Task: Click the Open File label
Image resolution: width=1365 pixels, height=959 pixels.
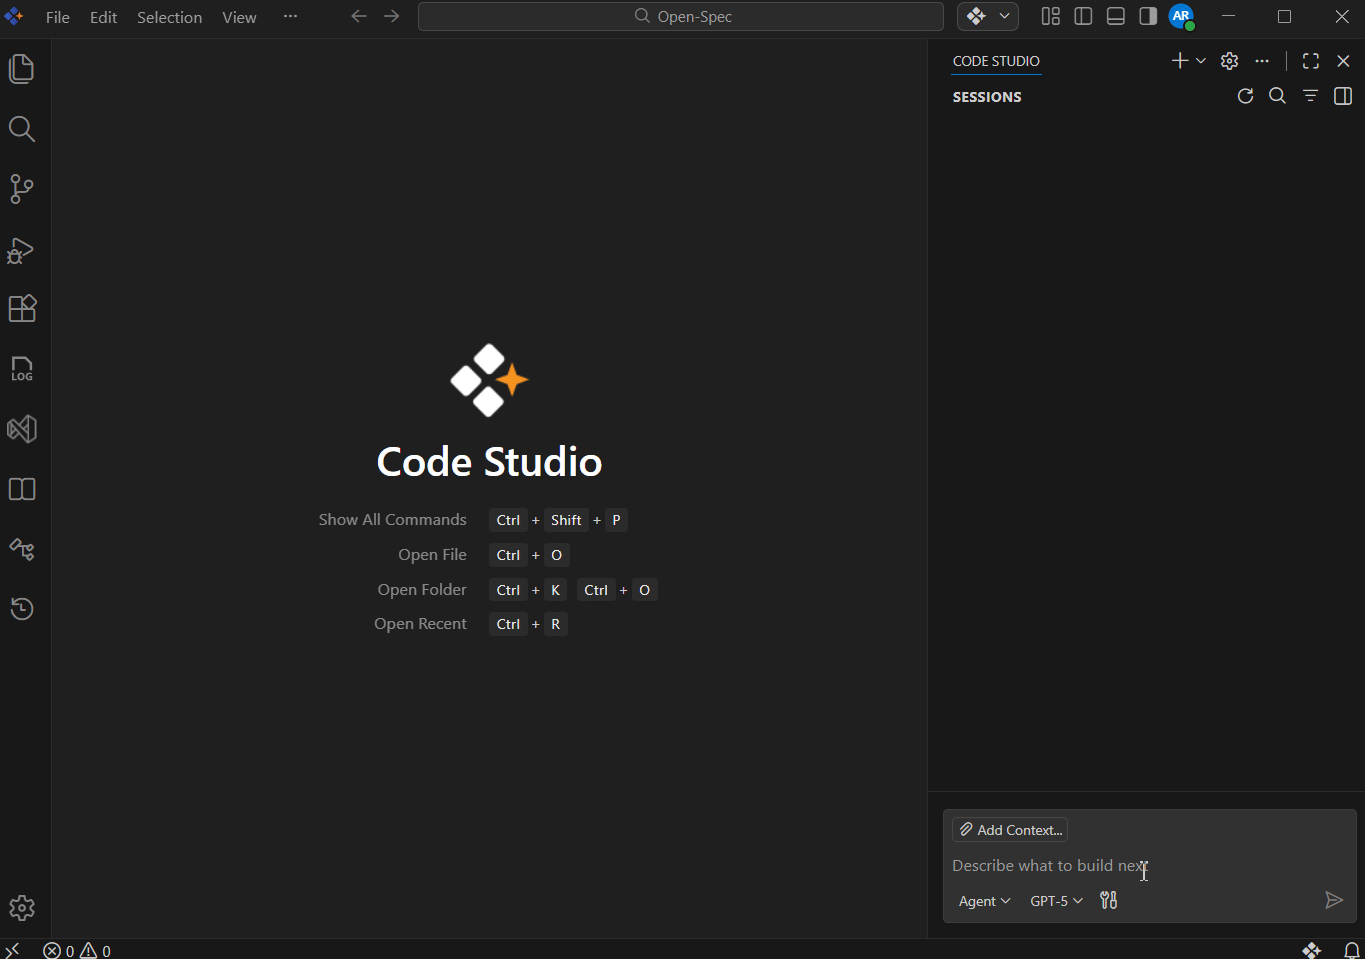Action: point(432,555)
